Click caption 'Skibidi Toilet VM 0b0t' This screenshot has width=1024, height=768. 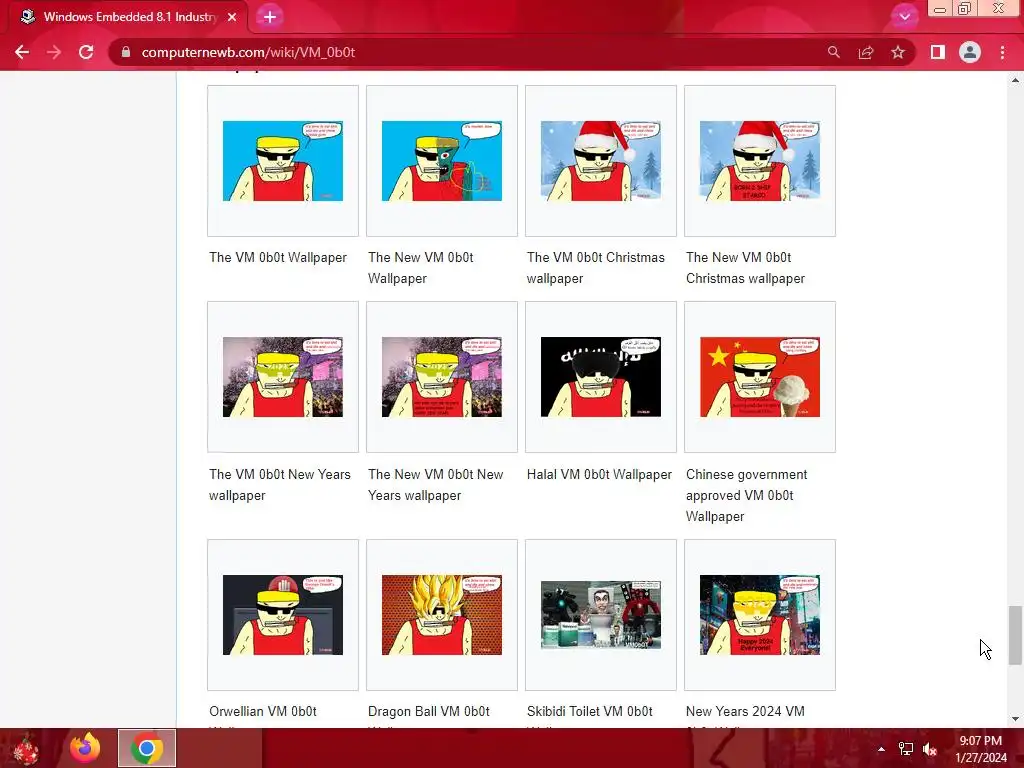[589, 711]
